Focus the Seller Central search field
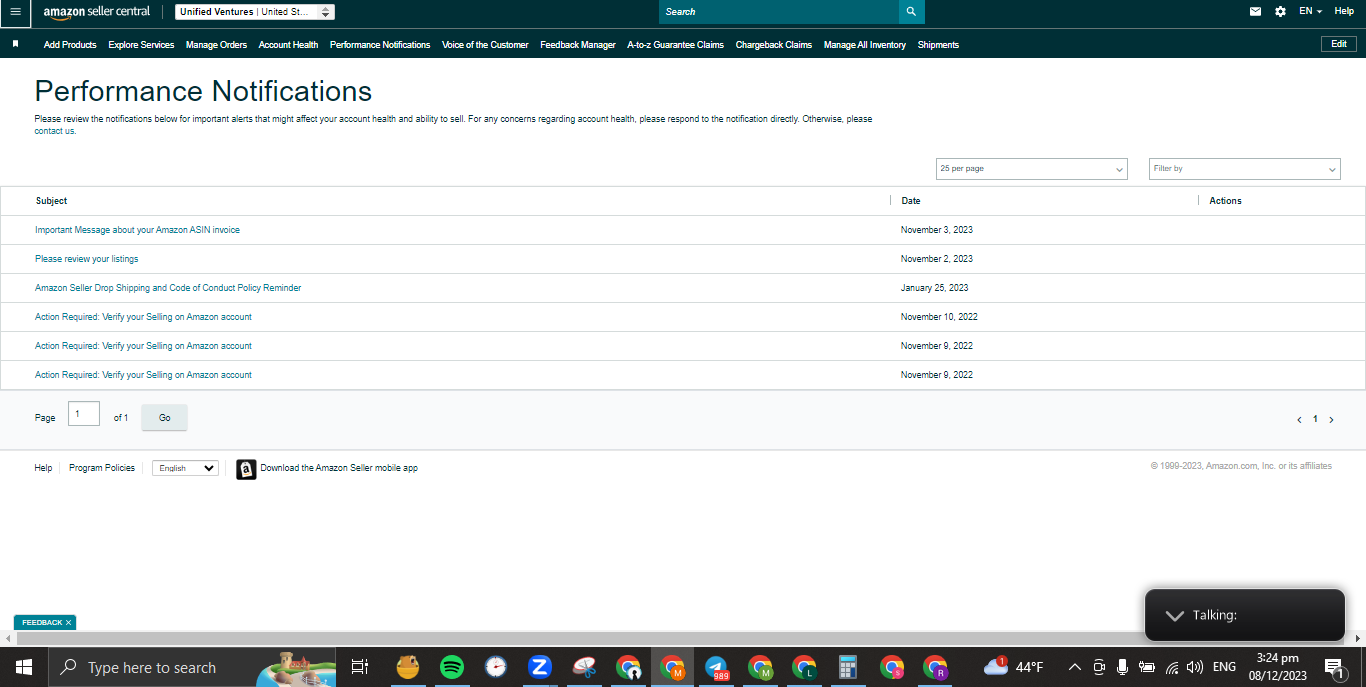 tap(779, 12)
